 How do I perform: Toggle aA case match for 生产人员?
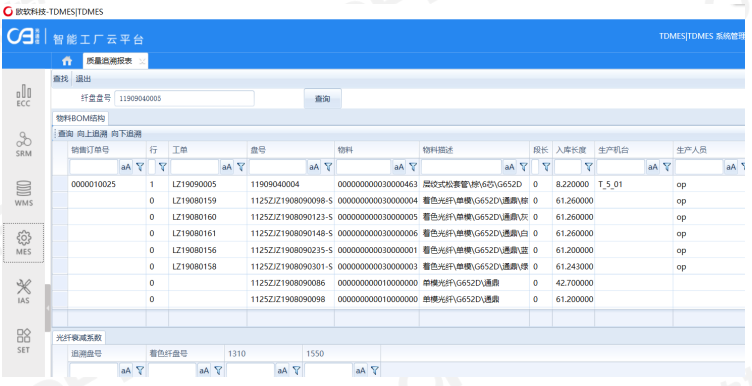click(x=731, y=167)
